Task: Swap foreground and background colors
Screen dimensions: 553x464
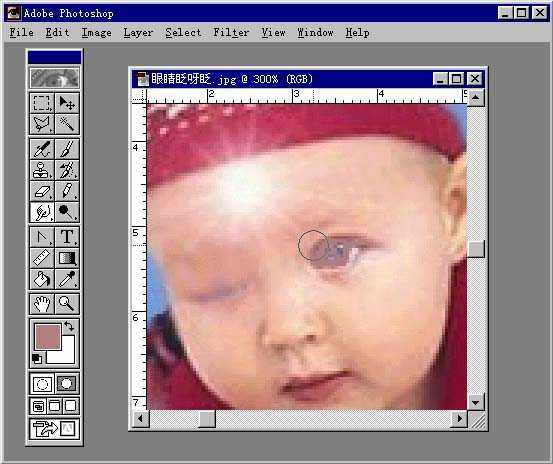Action: click(69, 326)
